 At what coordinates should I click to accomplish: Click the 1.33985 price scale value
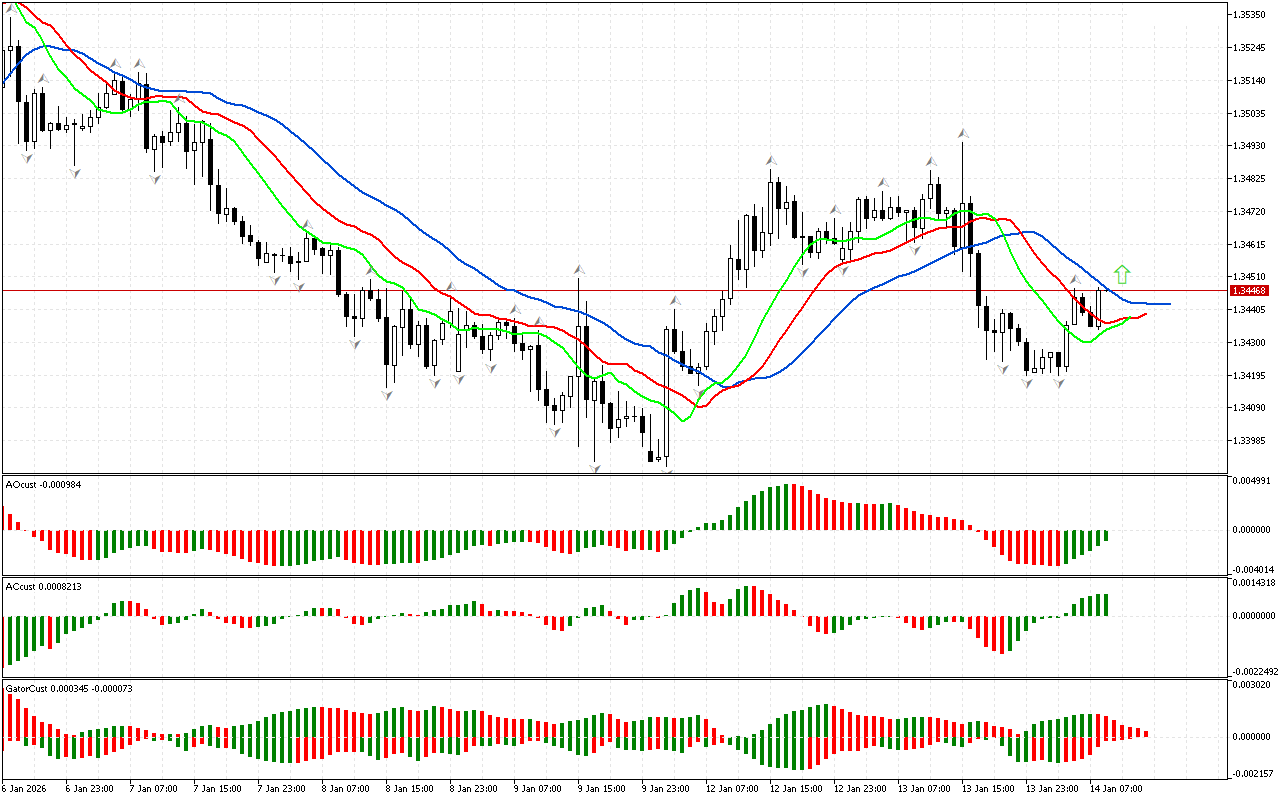click(x=1250, y=441)
